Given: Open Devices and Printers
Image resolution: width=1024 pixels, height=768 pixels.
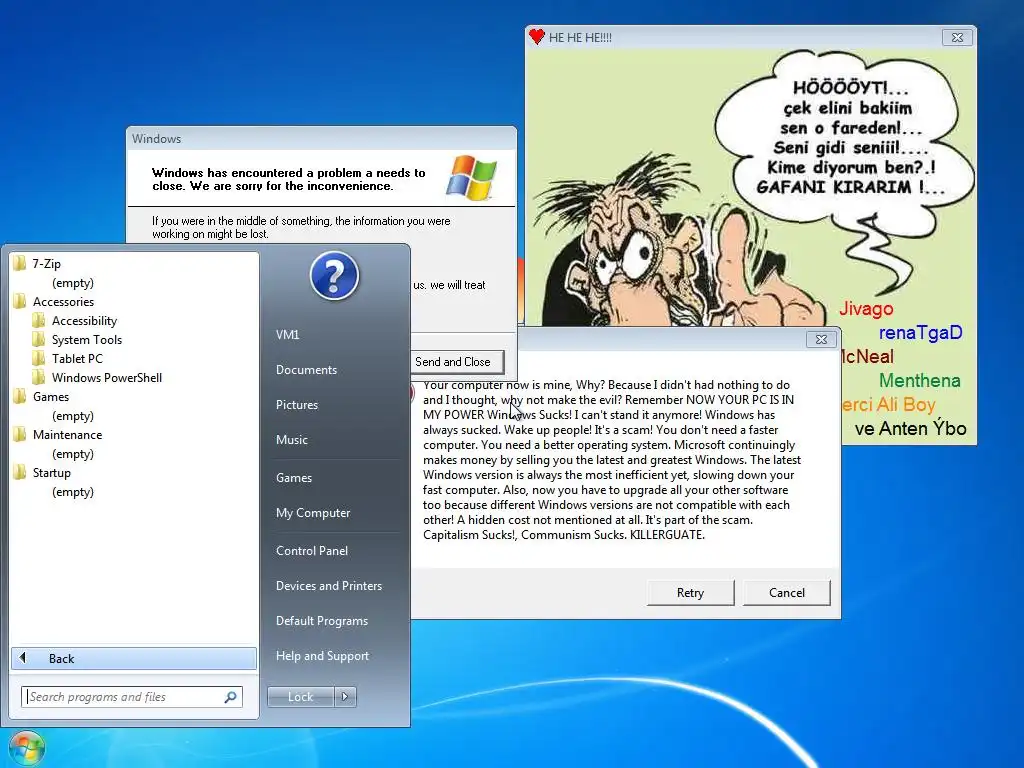Looking at the screenshot, I should (329, 586).
